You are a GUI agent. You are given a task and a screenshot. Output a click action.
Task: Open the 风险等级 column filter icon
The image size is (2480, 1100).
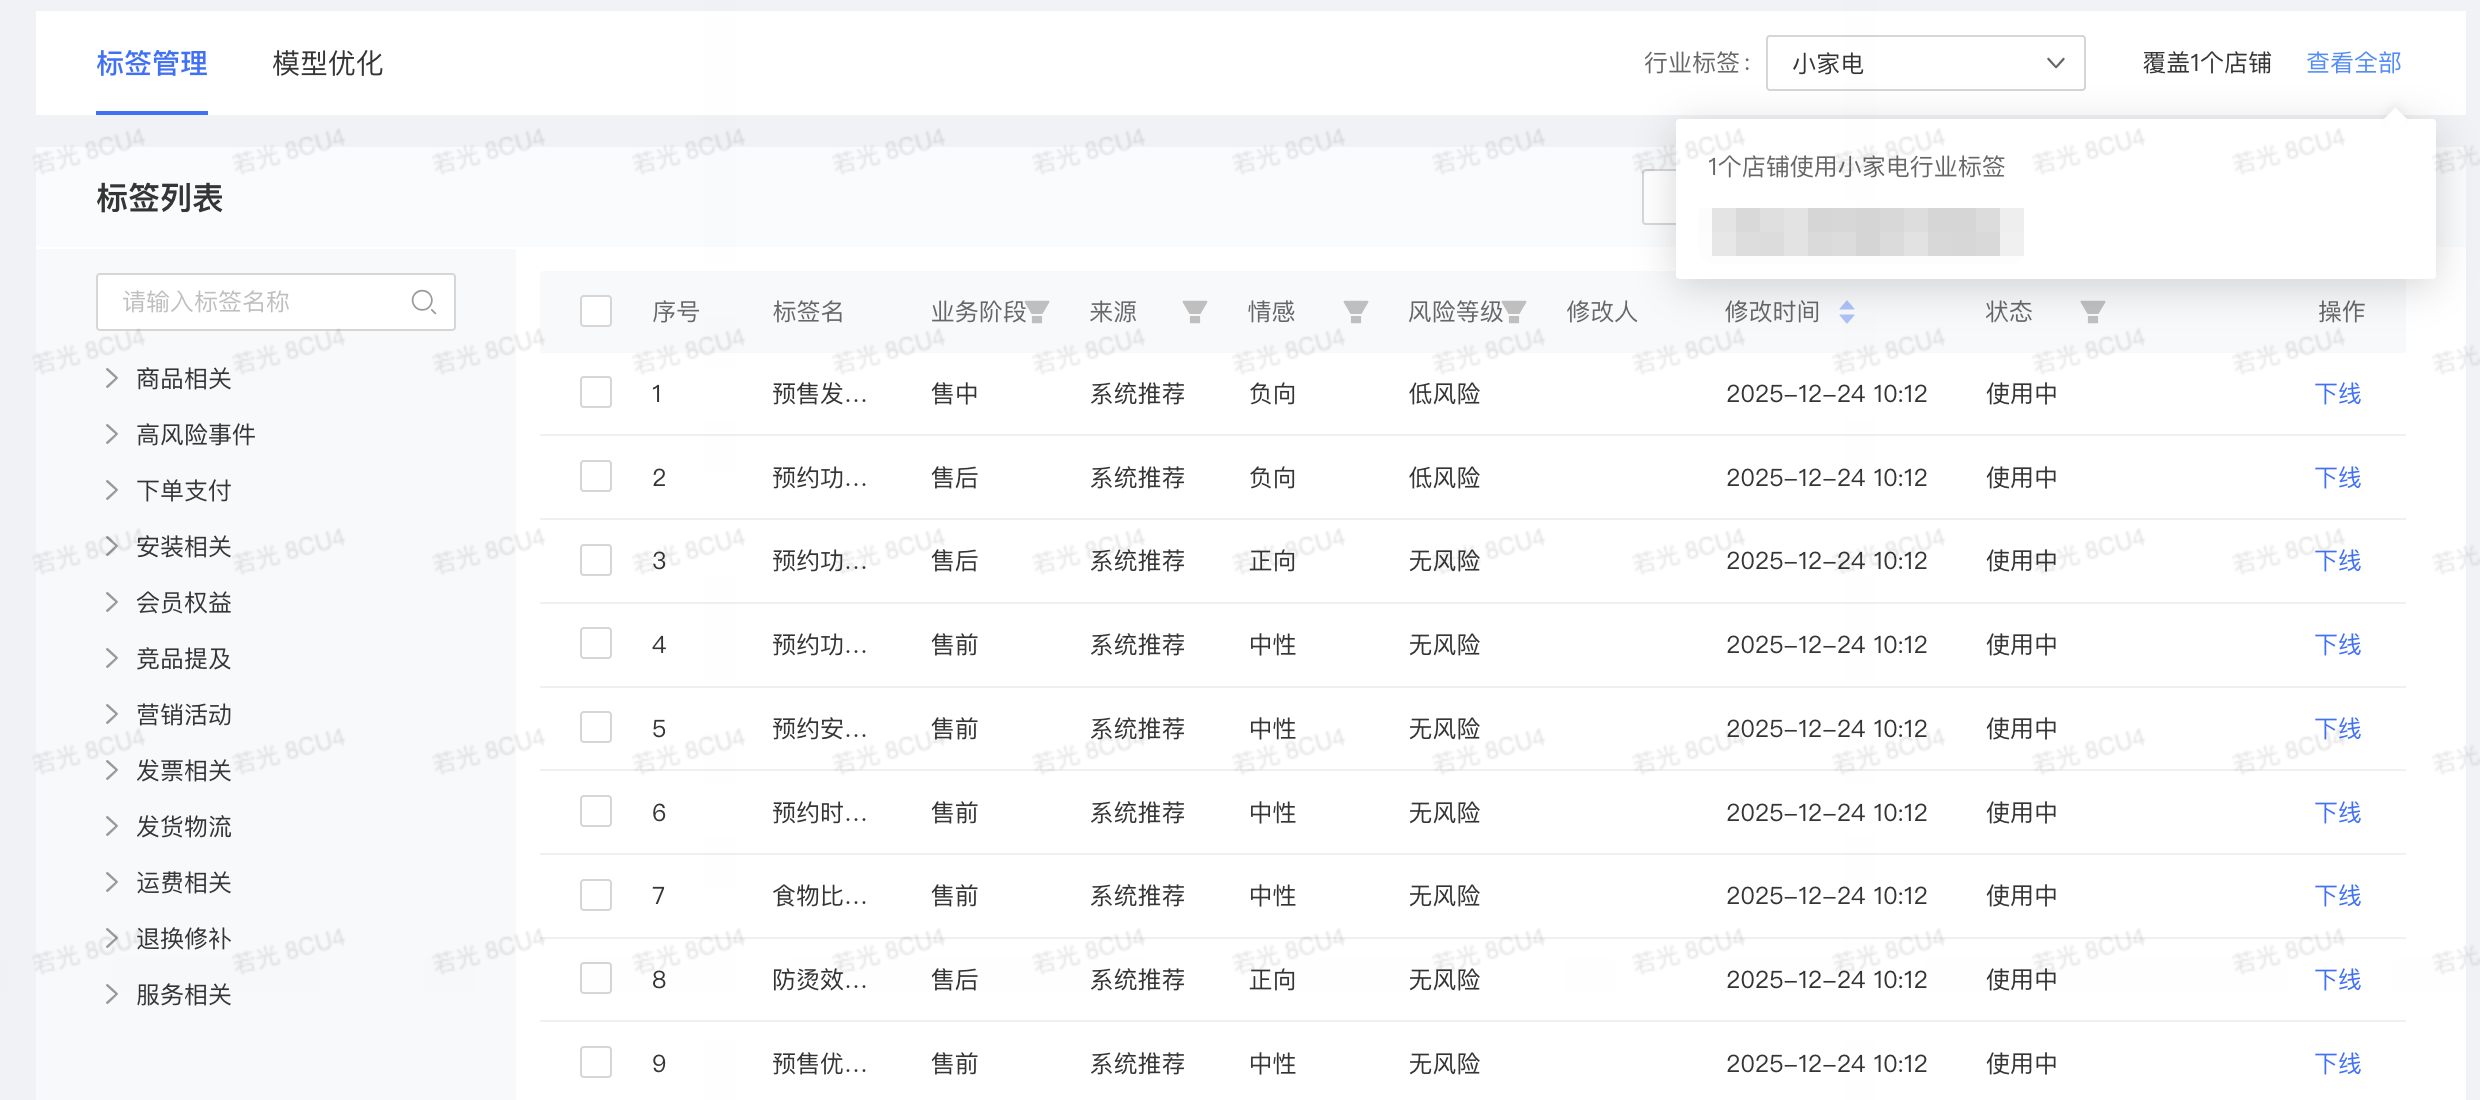[x=1515, y=313]
